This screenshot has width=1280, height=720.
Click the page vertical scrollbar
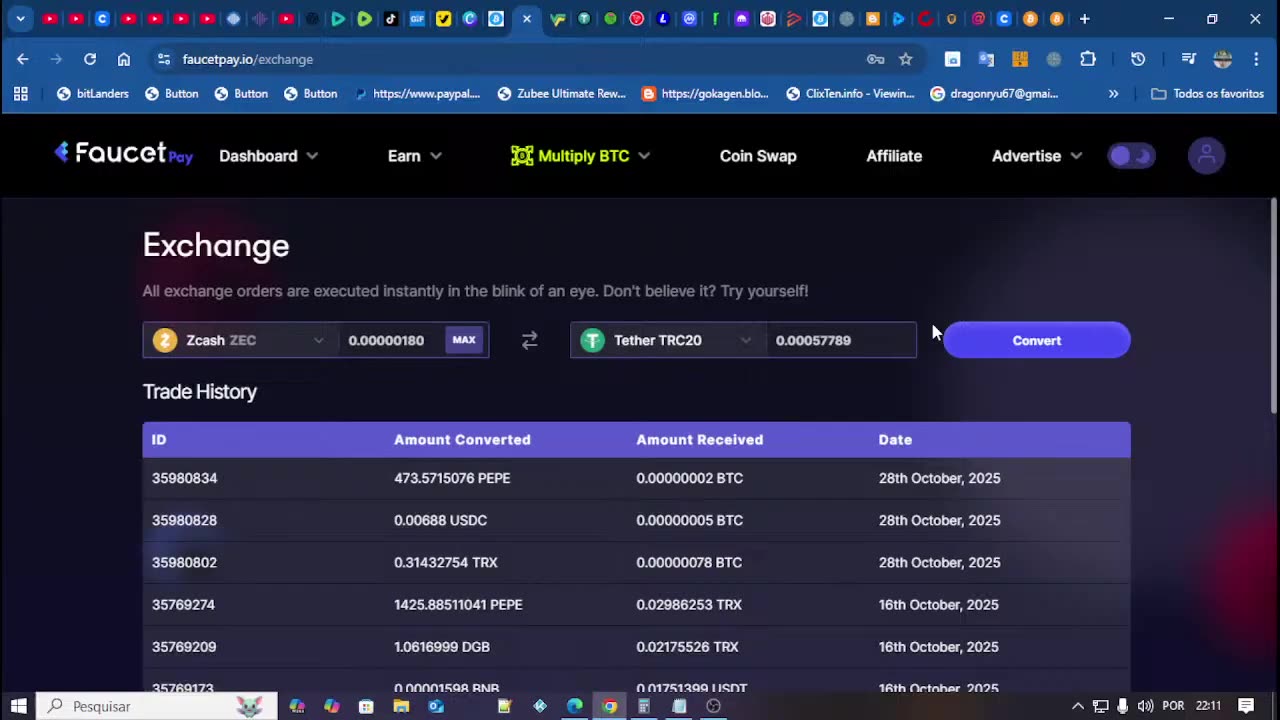pyautogui.click(x=1273, y=305)
